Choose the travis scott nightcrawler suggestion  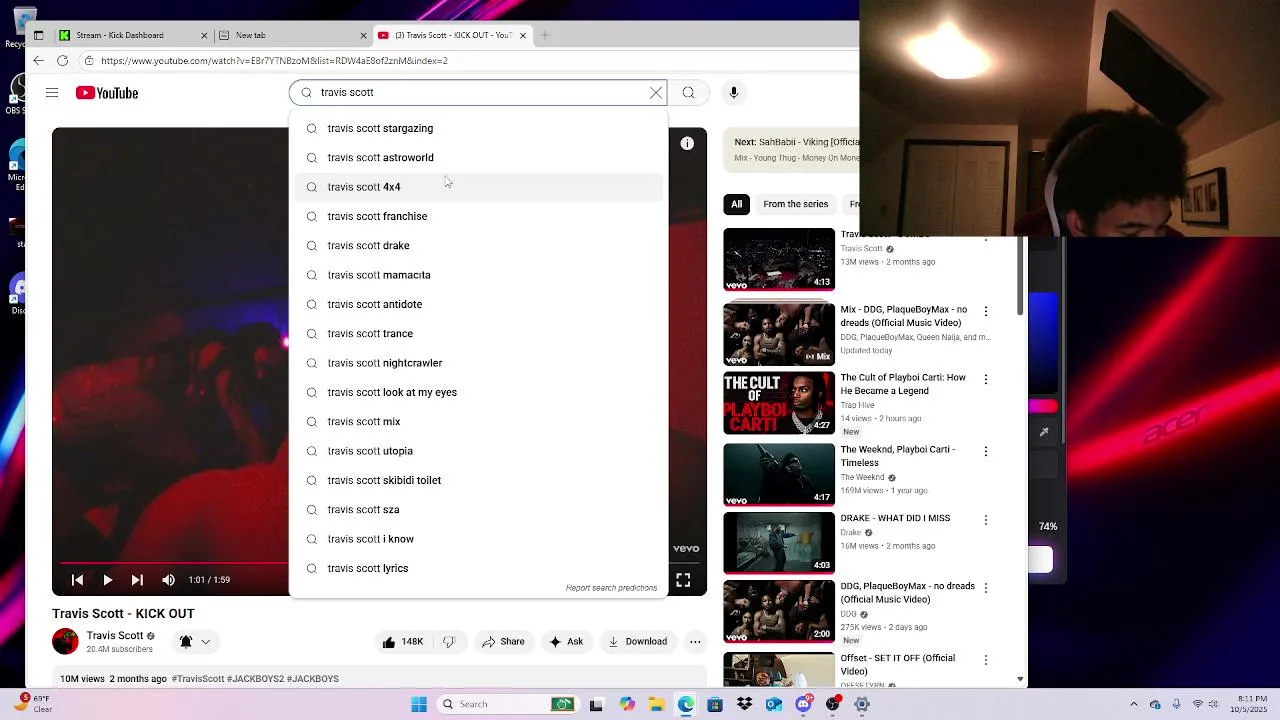coord(480,363)
